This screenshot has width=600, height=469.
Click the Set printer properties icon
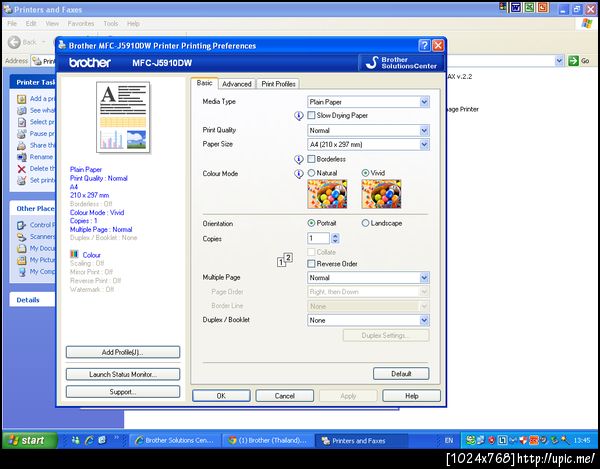21,180
